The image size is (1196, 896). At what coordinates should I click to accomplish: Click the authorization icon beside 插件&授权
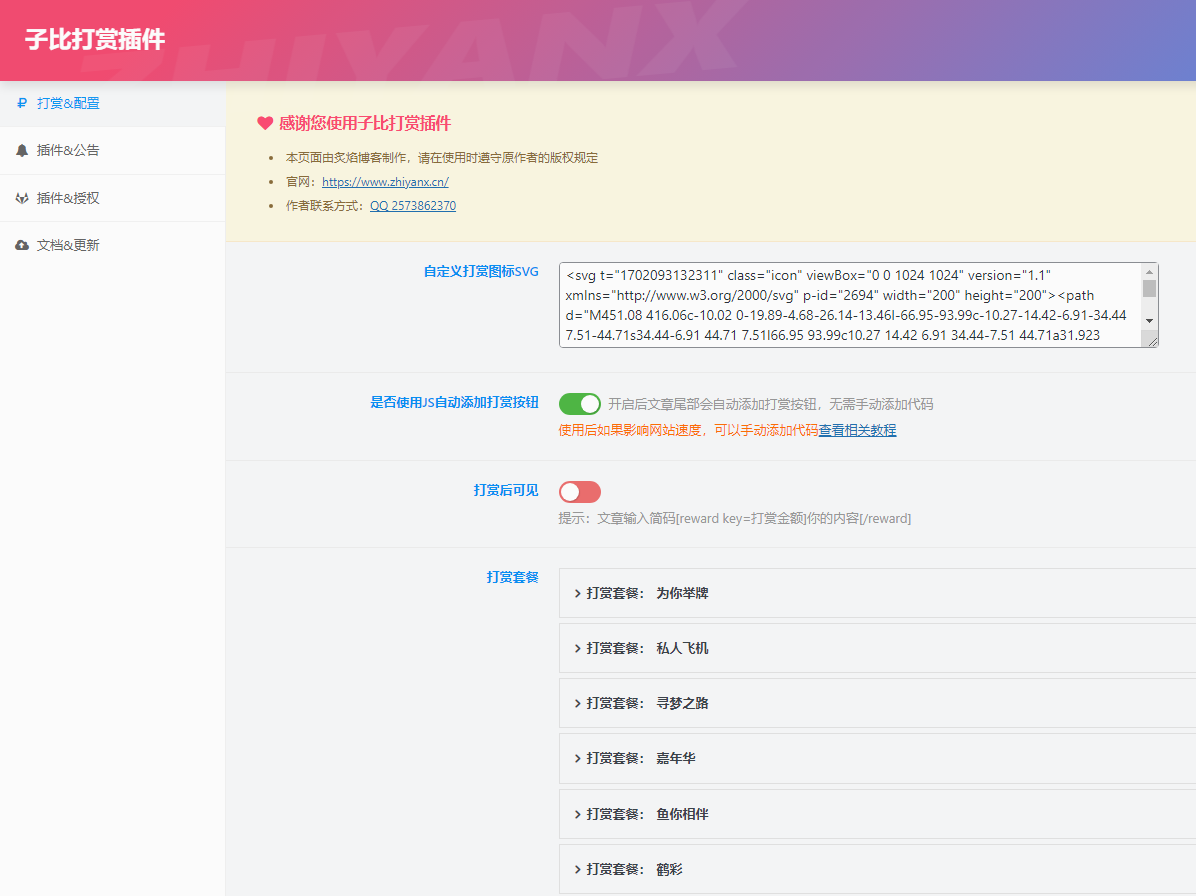coord(20,197)
